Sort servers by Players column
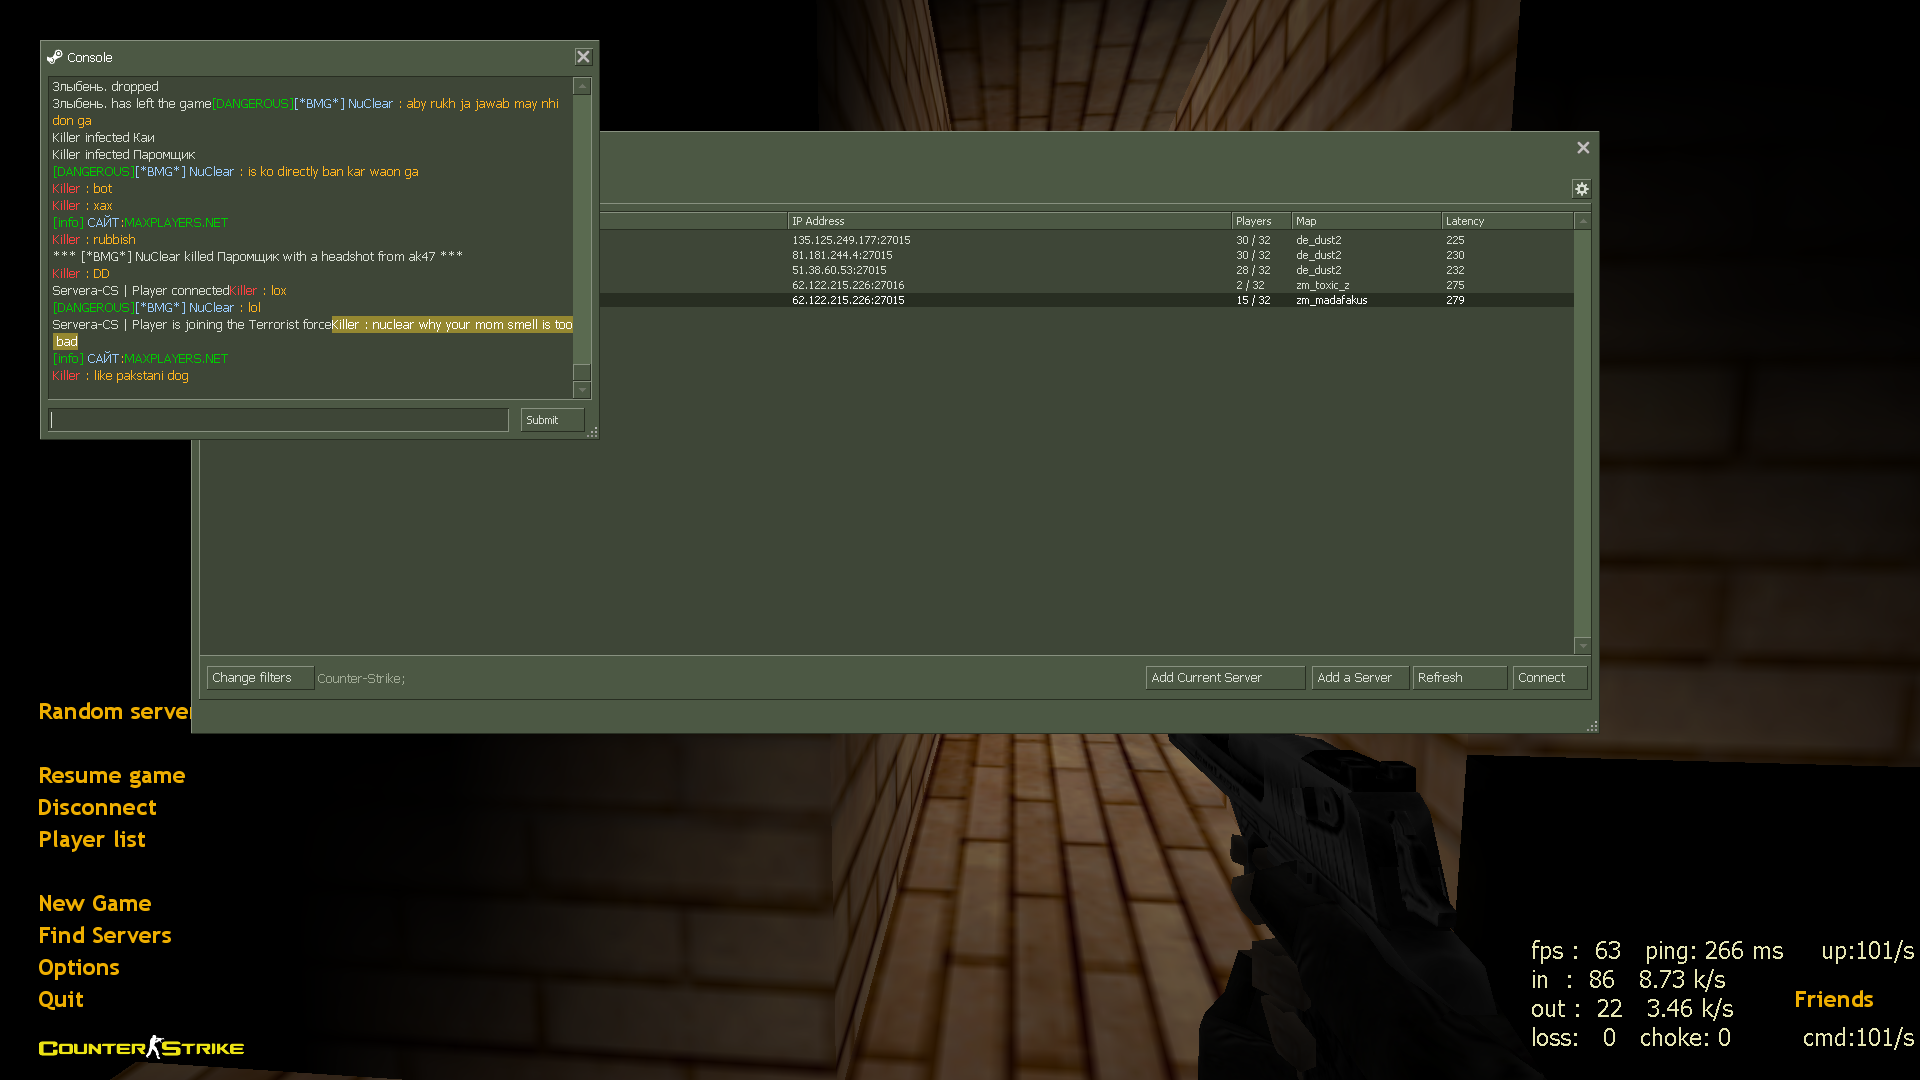 [1262, 221]
